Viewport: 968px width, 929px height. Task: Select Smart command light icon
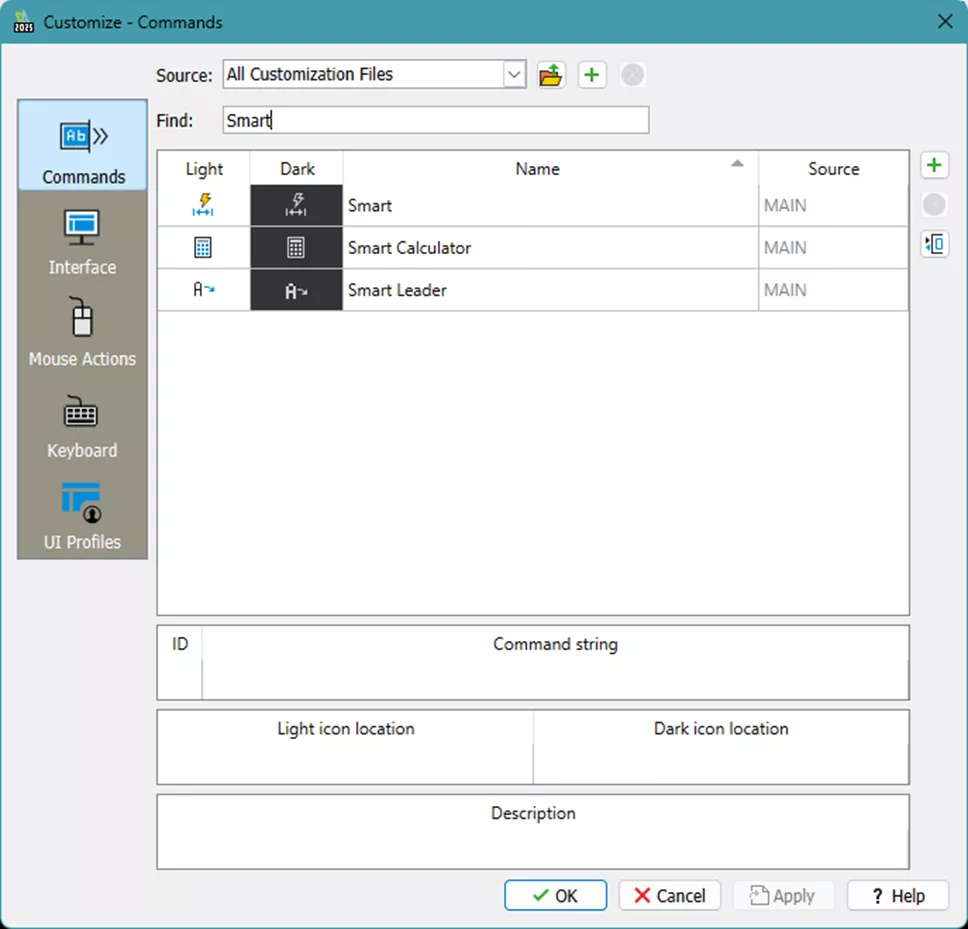click(x=203, y=206)
